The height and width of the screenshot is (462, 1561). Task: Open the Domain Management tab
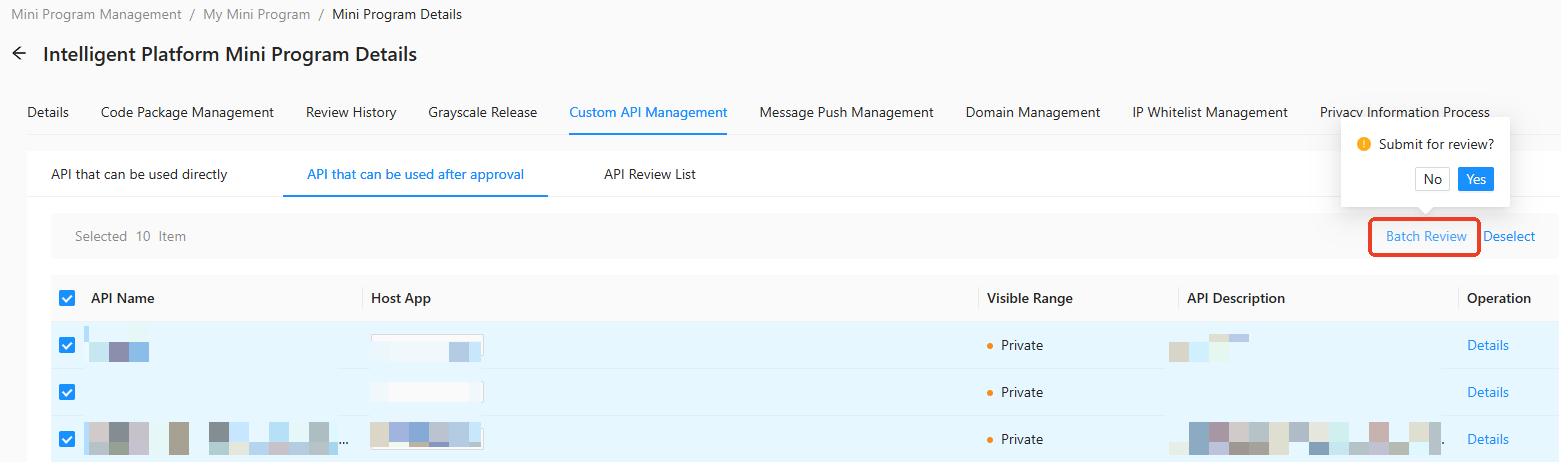(x=1033, y=112)
